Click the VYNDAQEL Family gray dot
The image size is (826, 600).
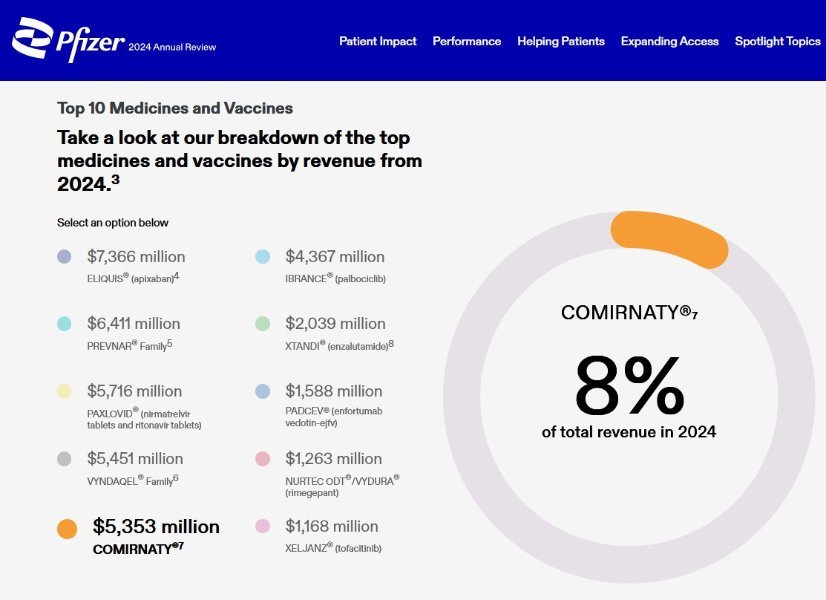click(64, 458)
